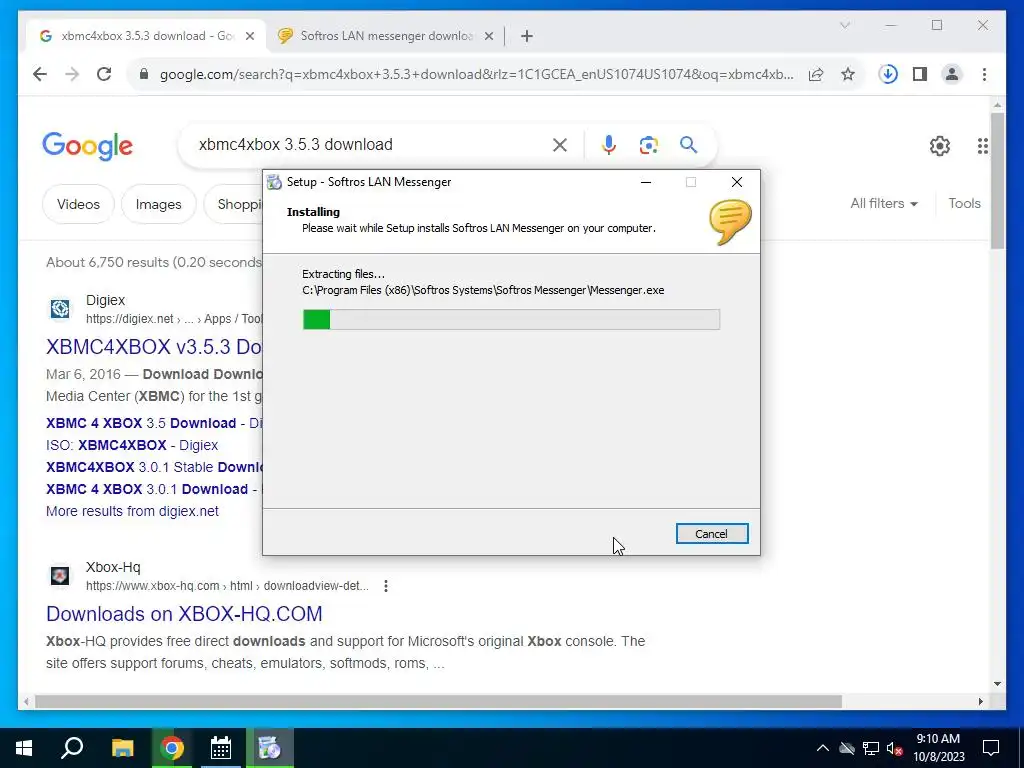Viewport: 1024px width, 768px height.
Task: Open the network status tray icon
Action: (x=871, y=748)
